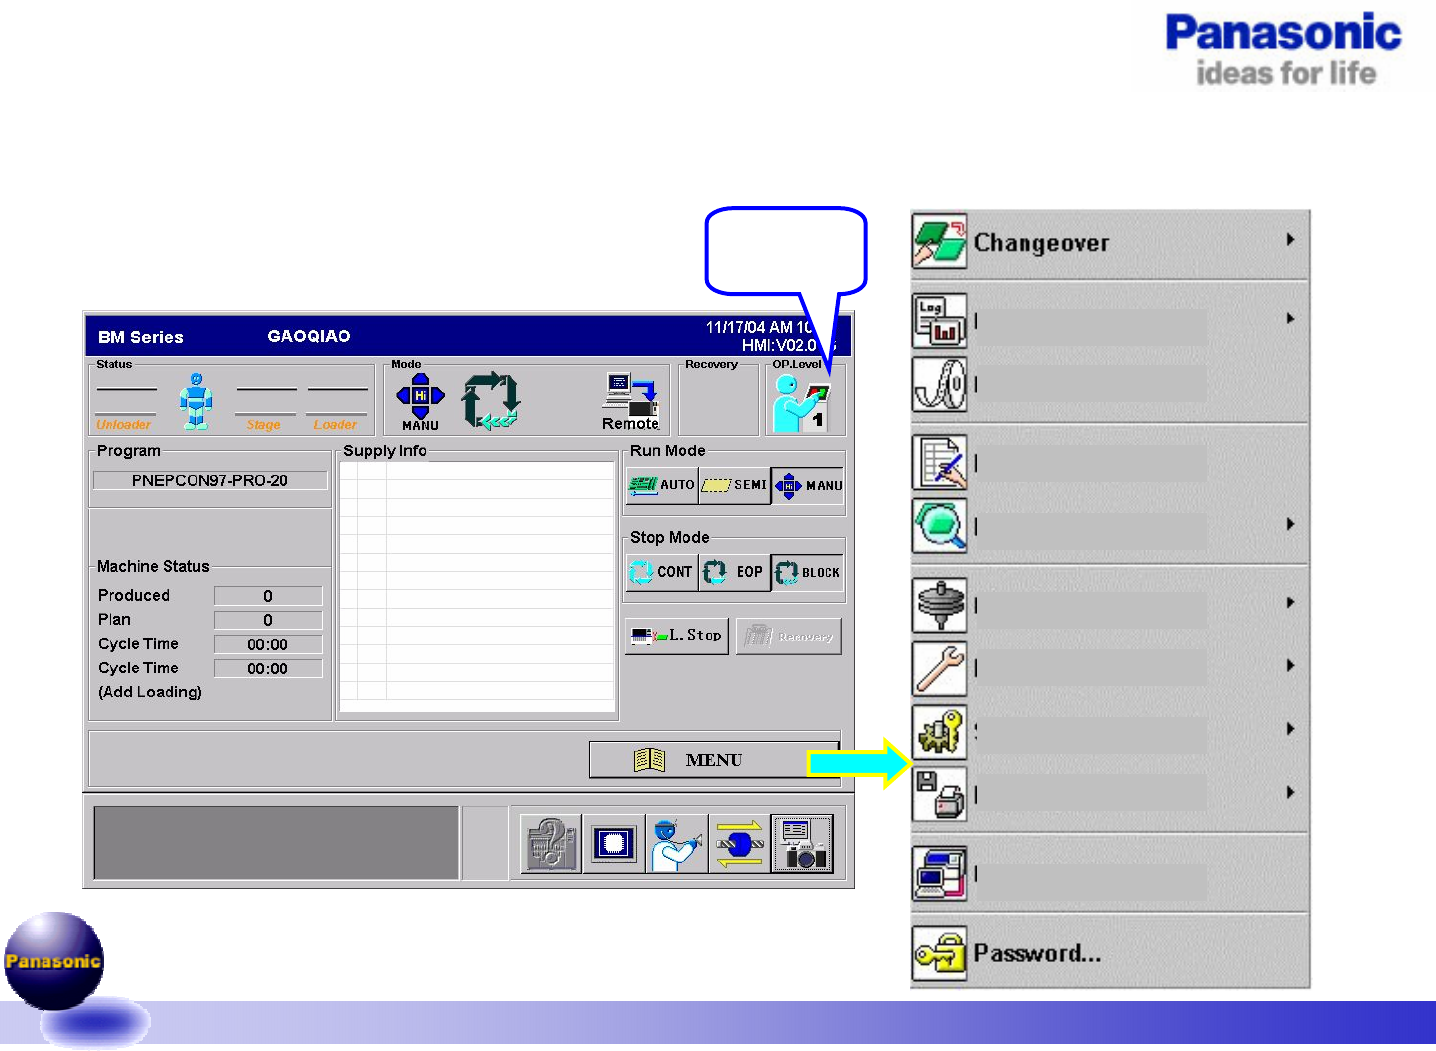Click the Hi MANU mode indicator icon
This screenshot has width=1436, height=1051.
click(x=421, y=402)
